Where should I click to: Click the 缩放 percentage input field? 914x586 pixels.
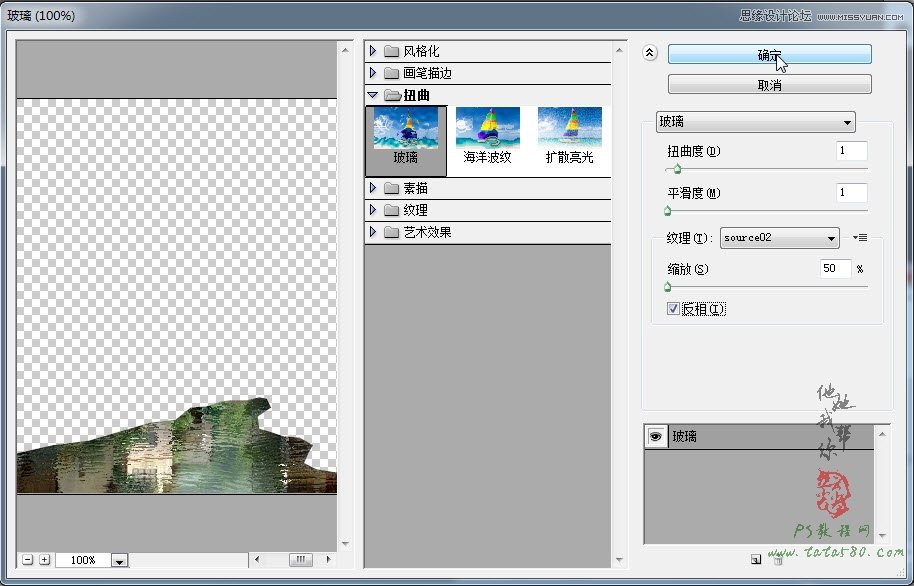pyautogui.click(x=835, y=268)
